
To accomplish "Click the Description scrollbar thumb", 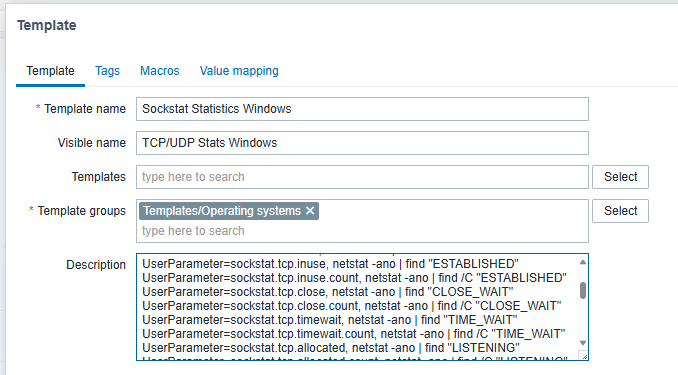I will click(583, 290).
